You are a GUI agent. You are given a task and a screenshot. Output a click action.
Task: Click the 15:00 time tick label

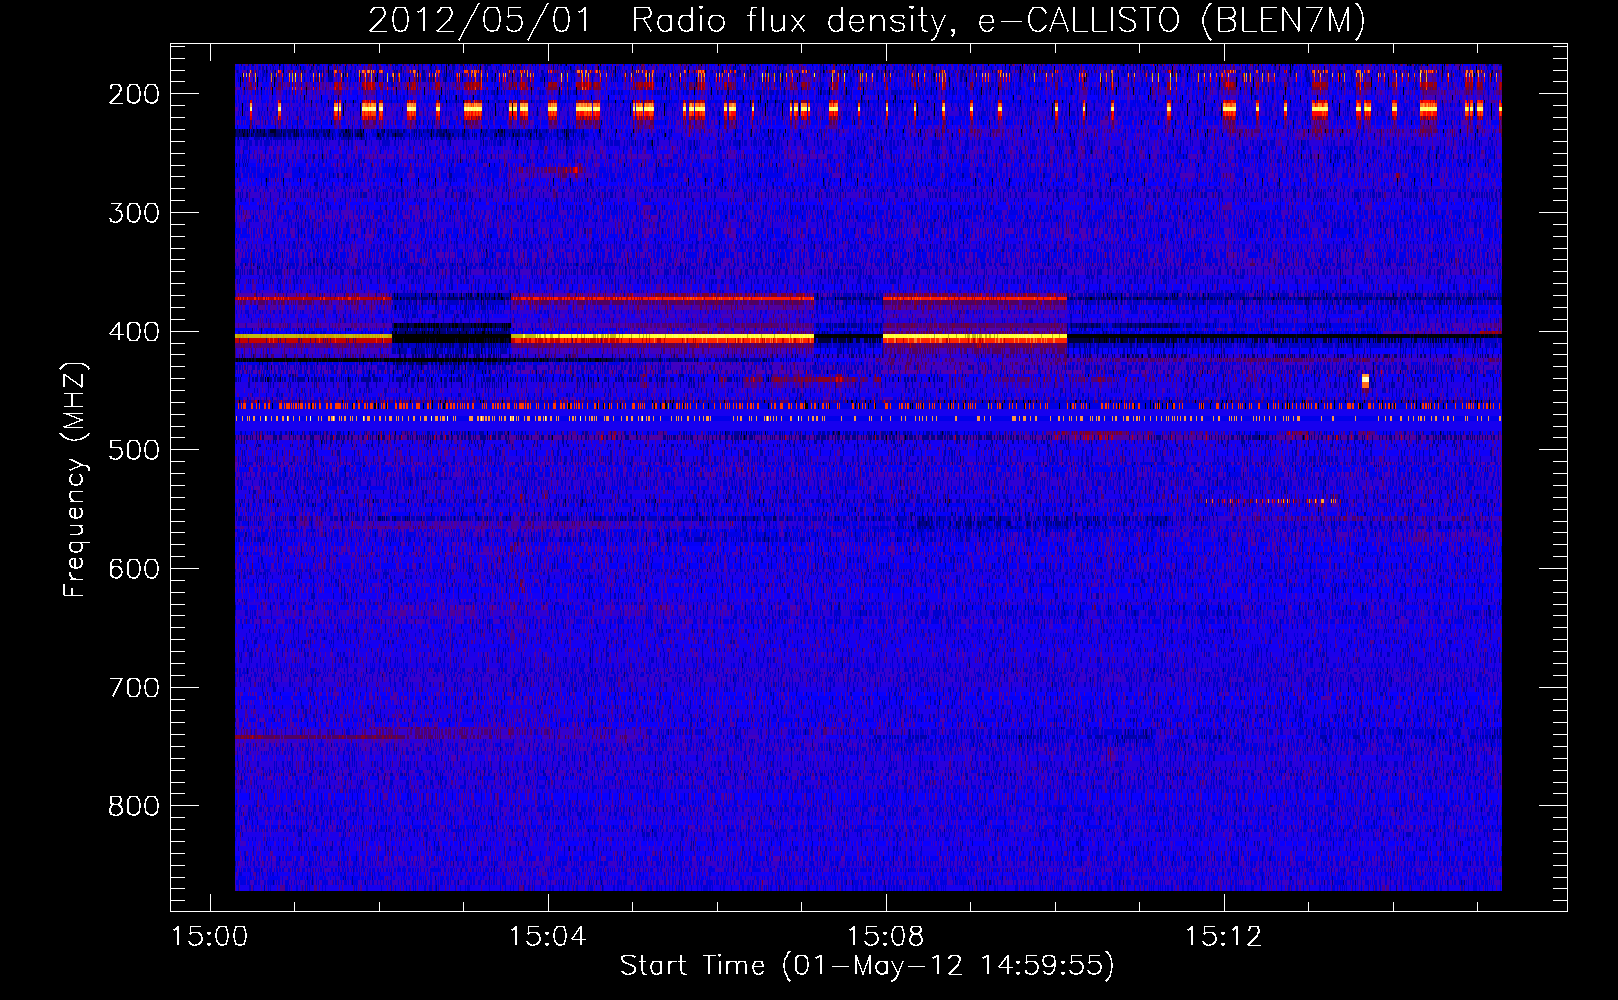click(209, 937)
